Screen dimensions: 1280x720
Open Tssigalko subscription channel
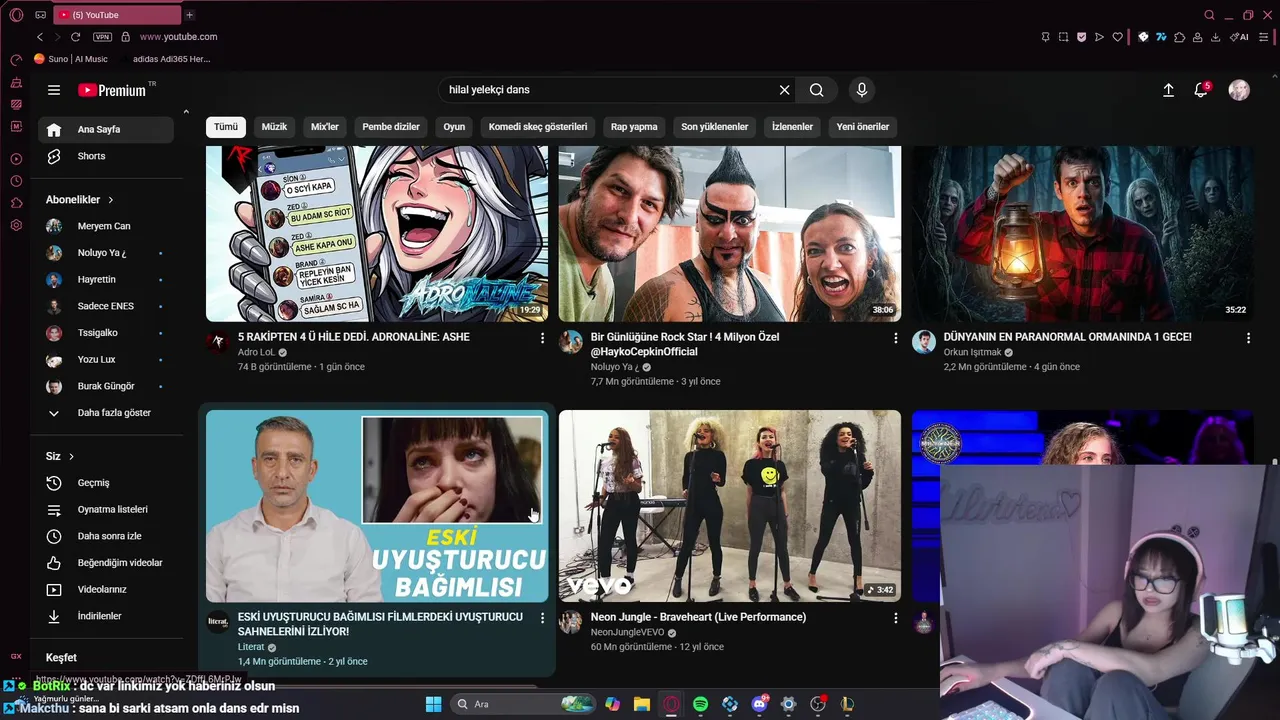tap(106, 333)
